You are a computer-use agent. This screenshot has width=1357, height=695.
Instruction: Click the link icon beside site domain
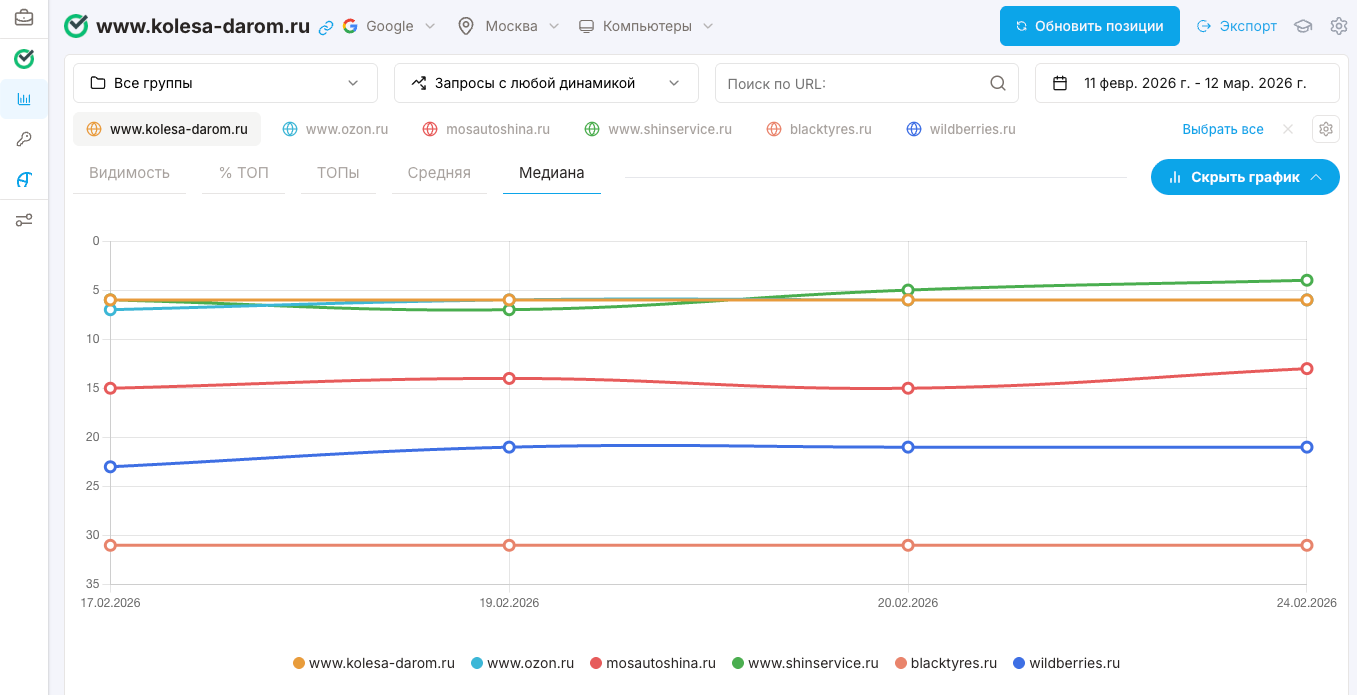(x=326, y=27)
